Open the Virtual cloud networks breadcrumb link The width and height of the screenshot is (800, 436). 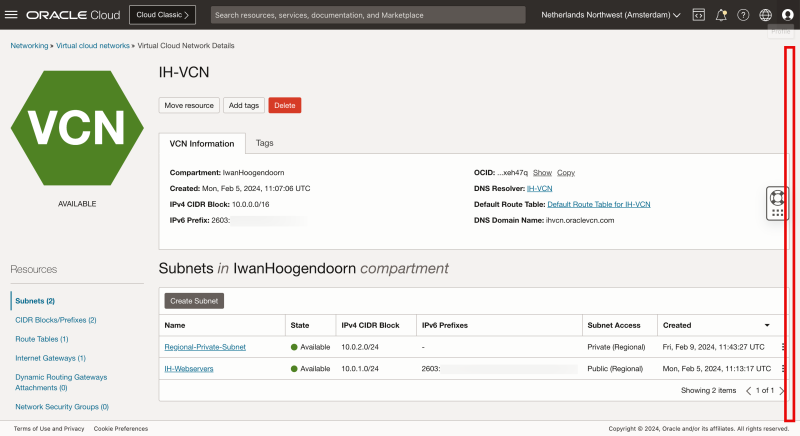[93, 45]
